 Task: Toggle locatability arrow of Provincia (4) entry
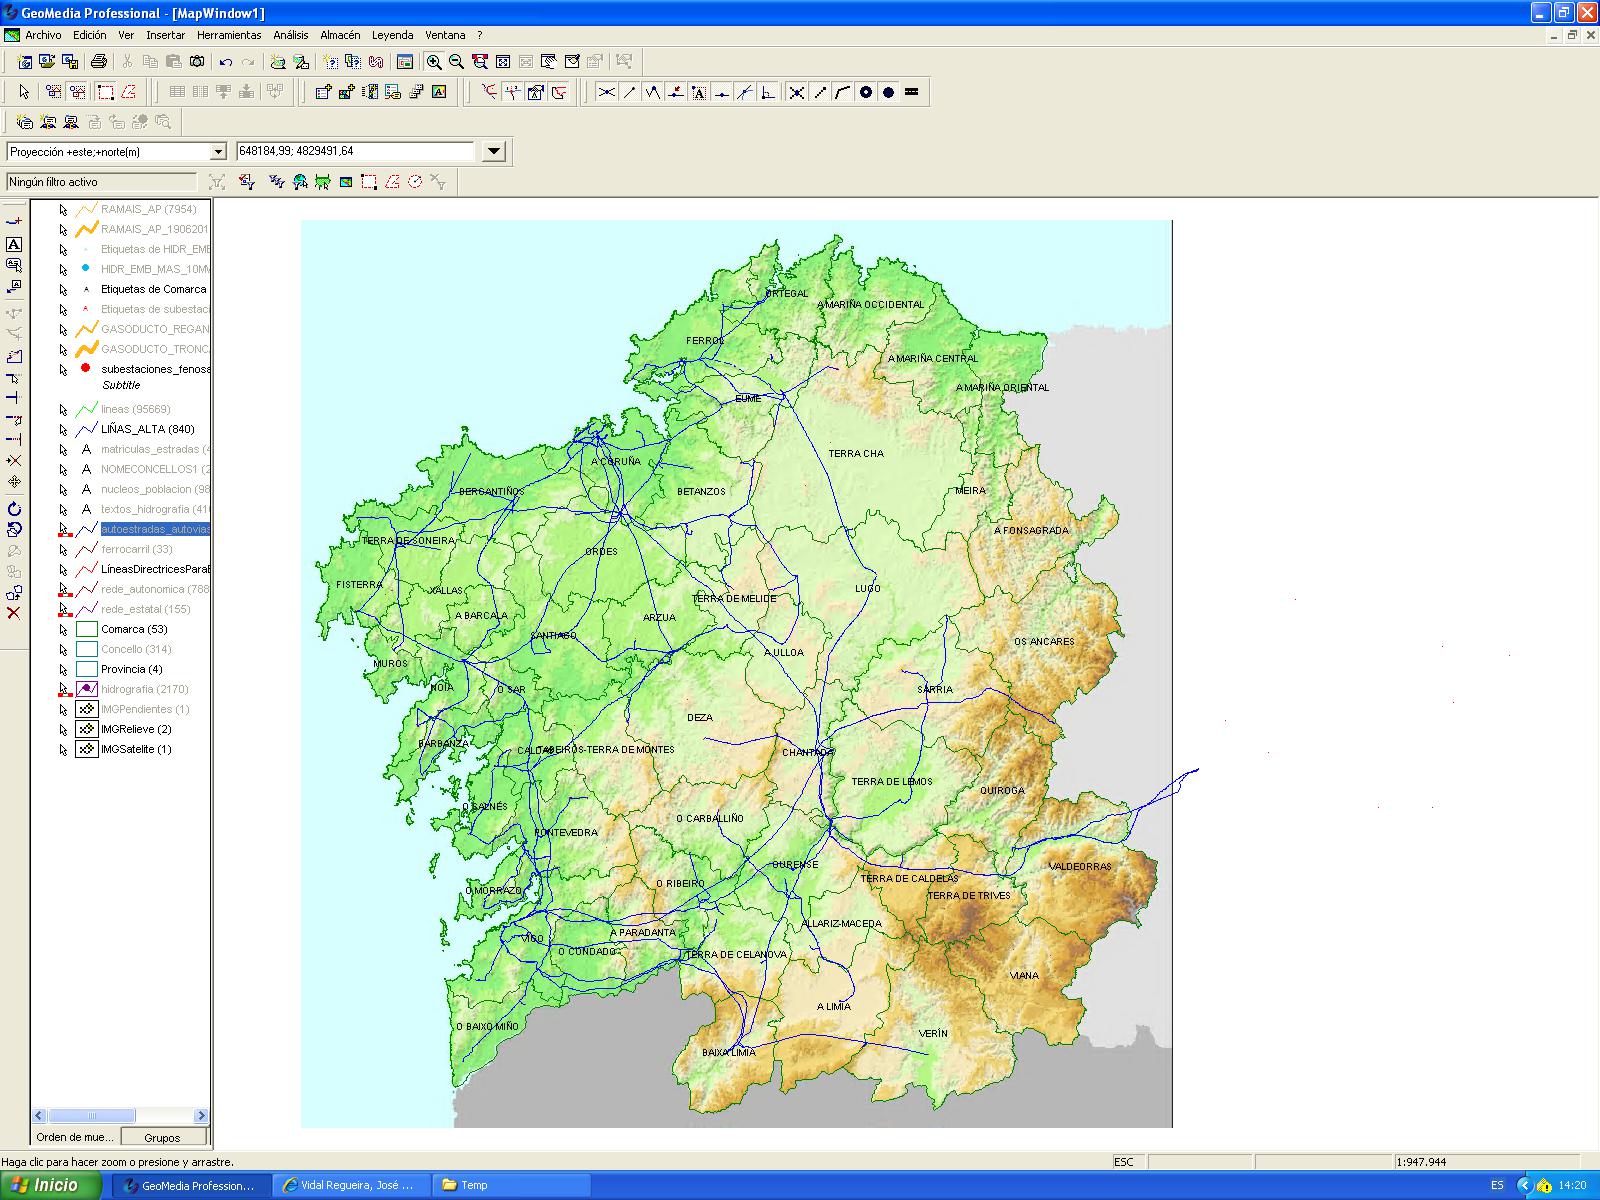click(63, 669)
